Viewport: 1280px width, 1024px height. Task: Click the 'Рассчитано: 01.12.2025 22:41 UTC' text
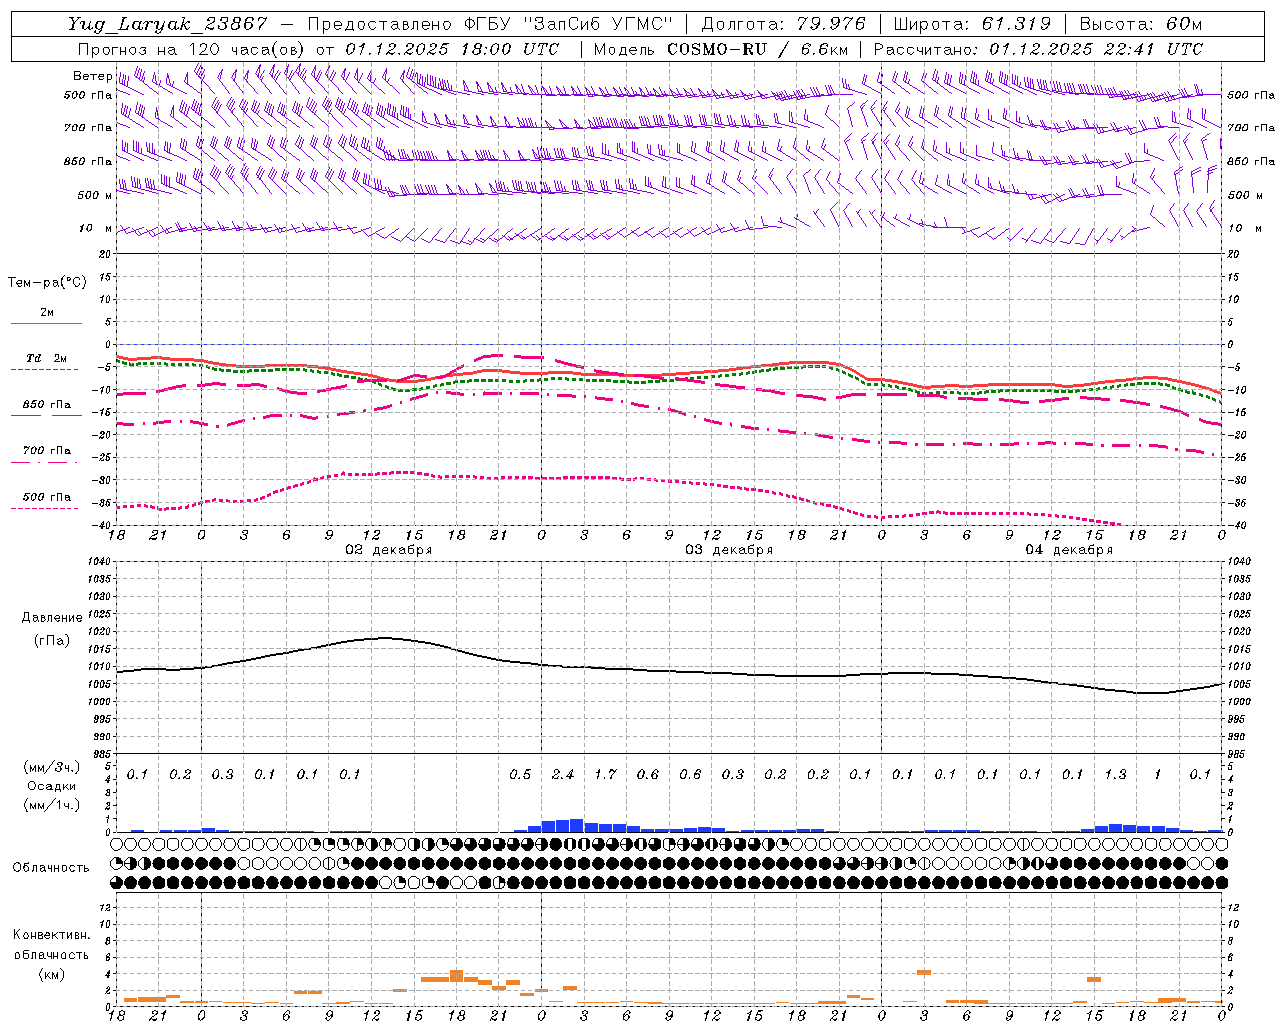[1038, 49]
